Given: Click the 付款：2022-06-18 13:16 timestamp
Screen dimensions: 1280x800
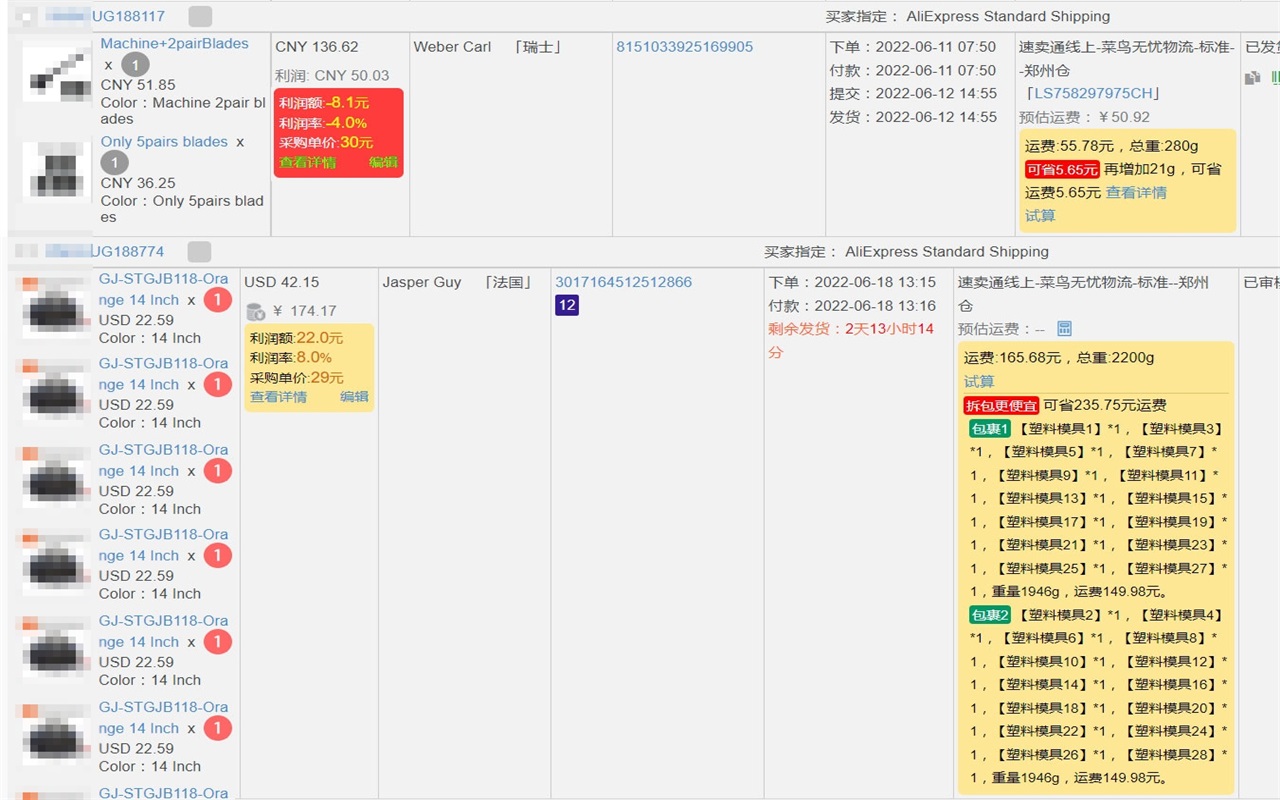Looking at the screenshot, I should (852, 306).
